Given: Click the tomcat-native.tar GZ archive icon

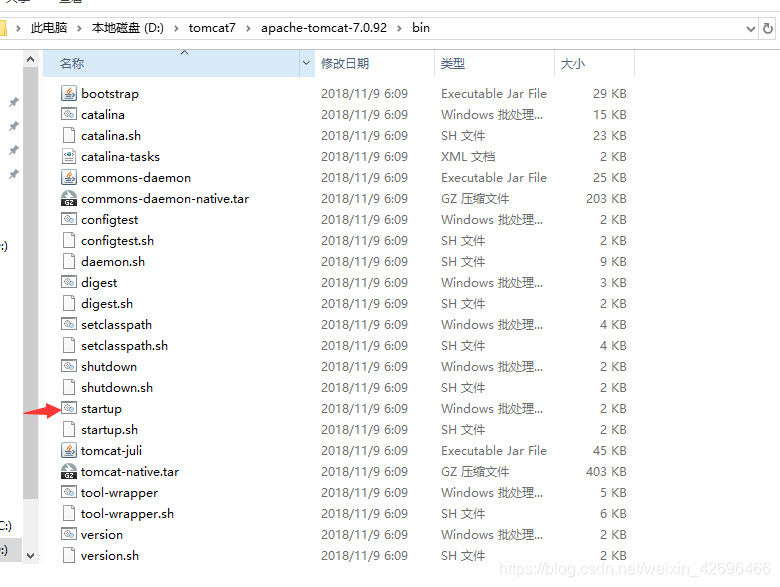Looking at the screenshot, I should click(x=69, y=471).
